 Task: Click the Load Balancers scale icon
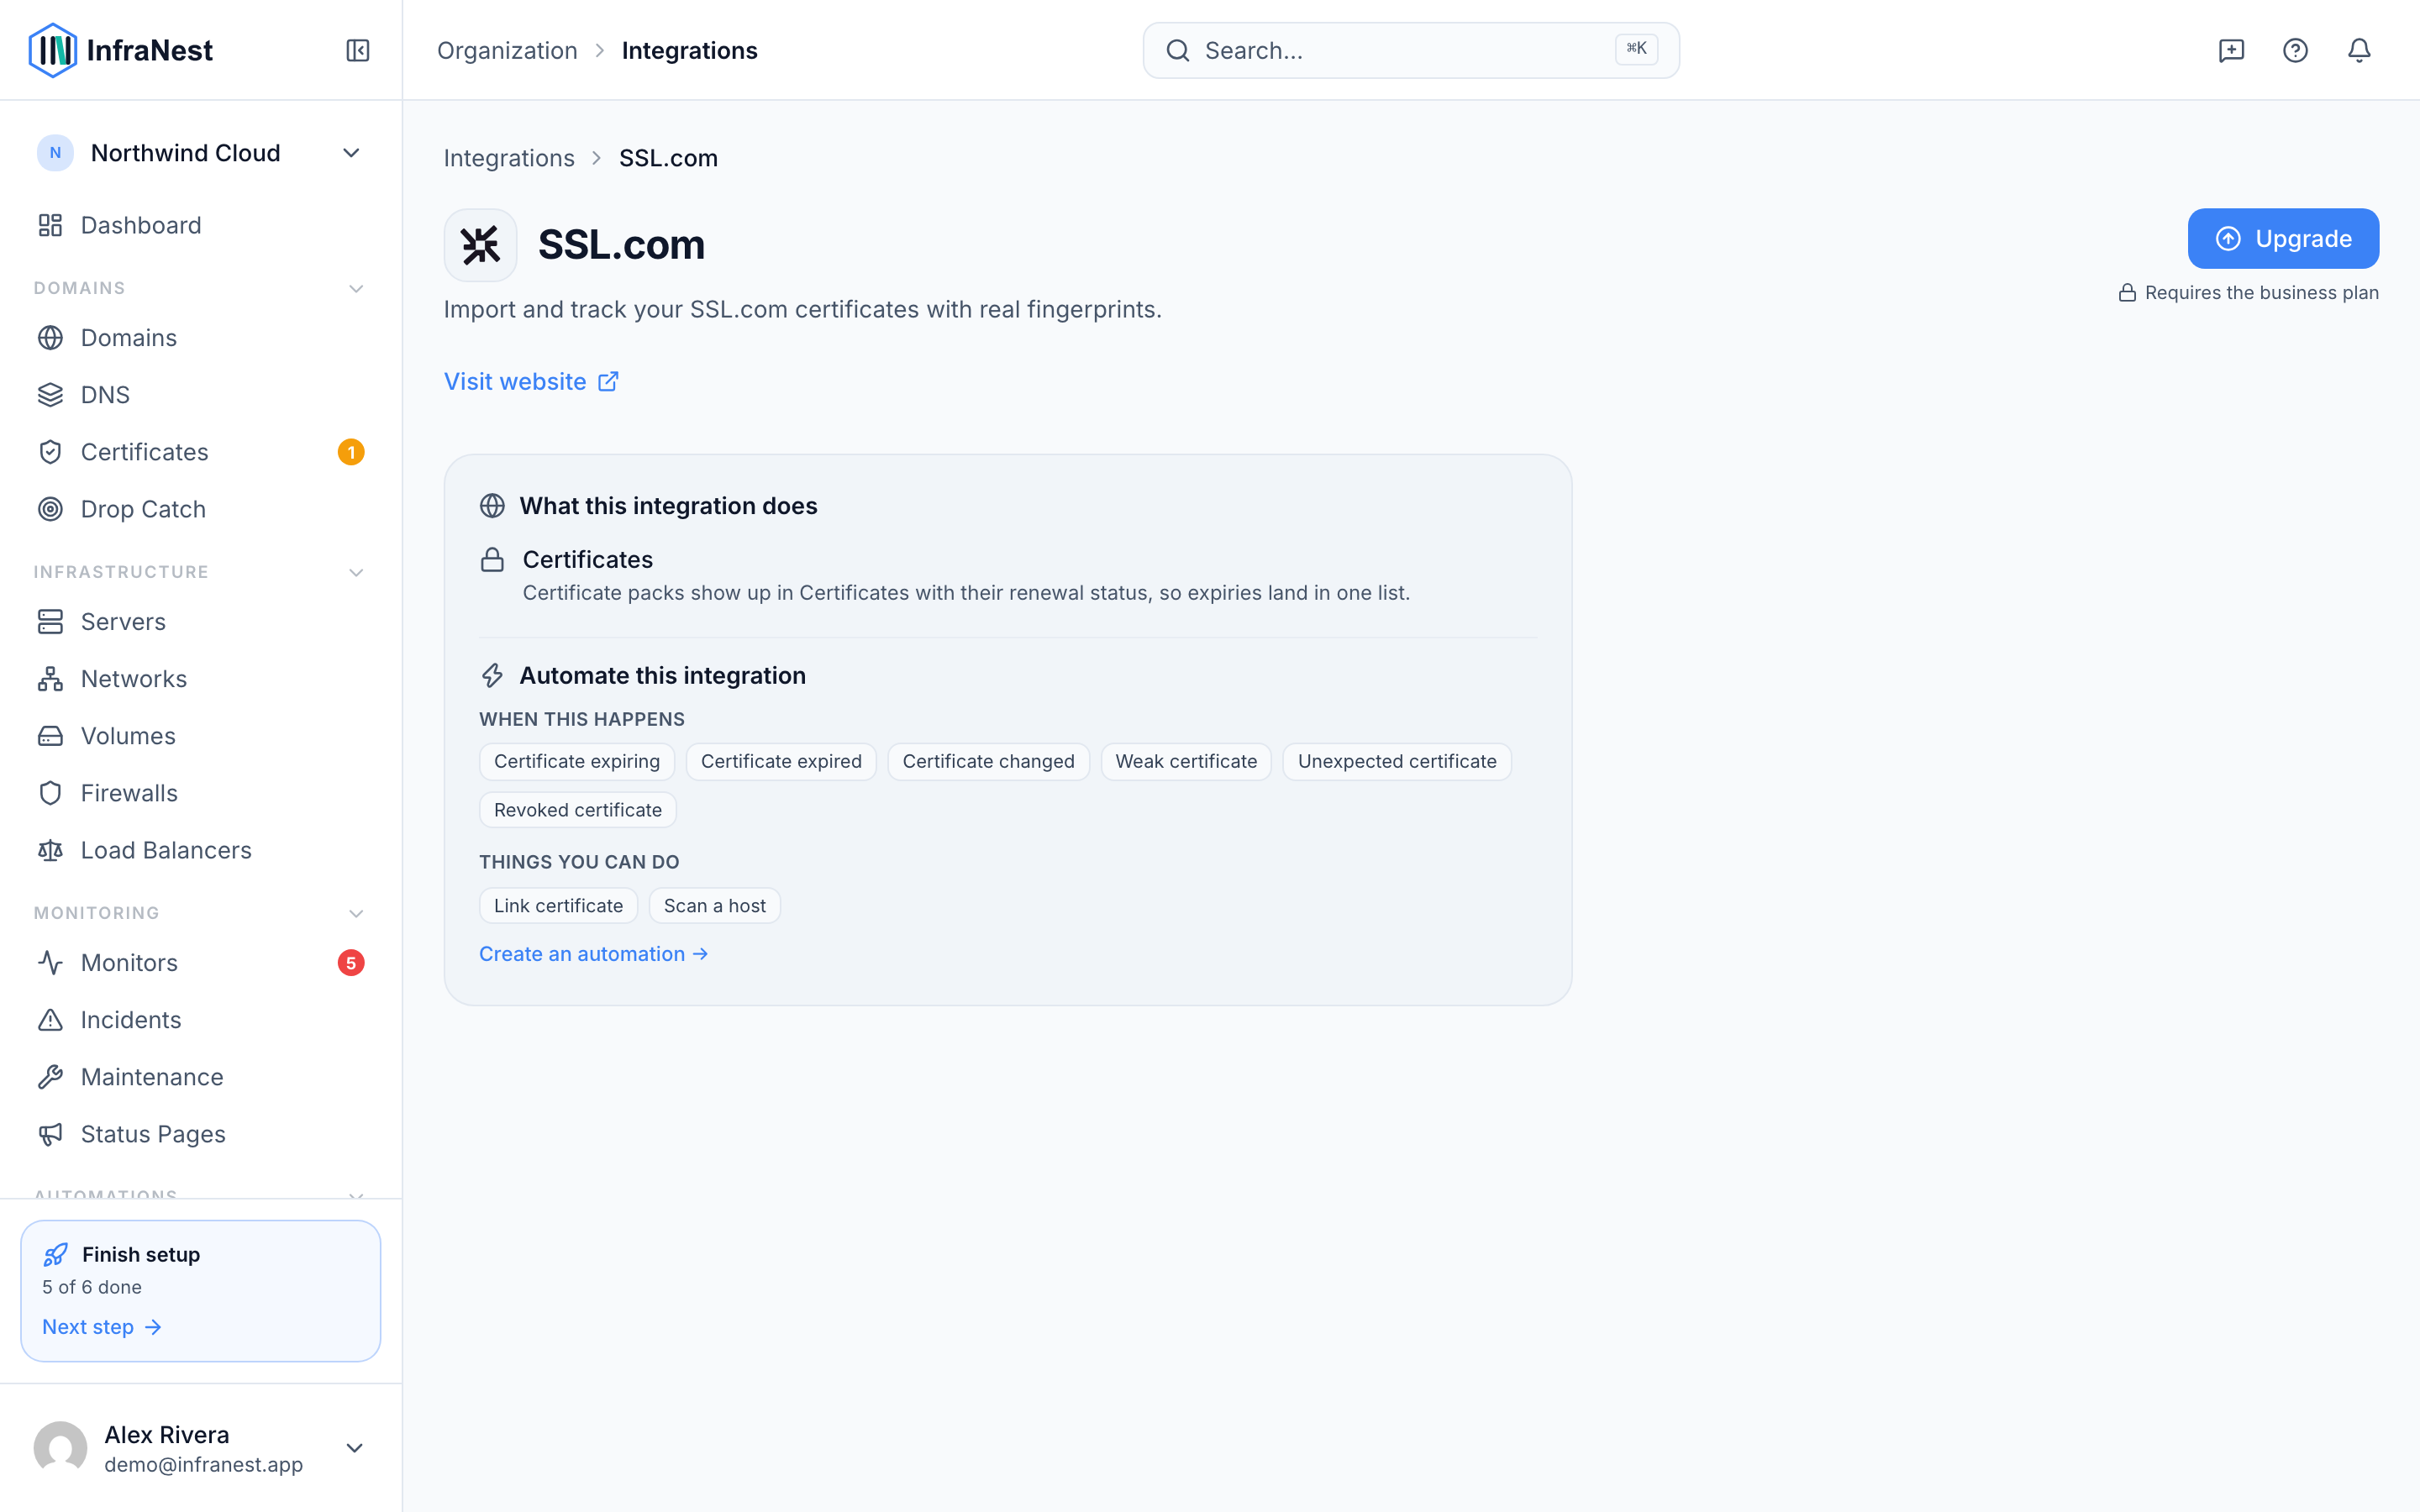50,850
